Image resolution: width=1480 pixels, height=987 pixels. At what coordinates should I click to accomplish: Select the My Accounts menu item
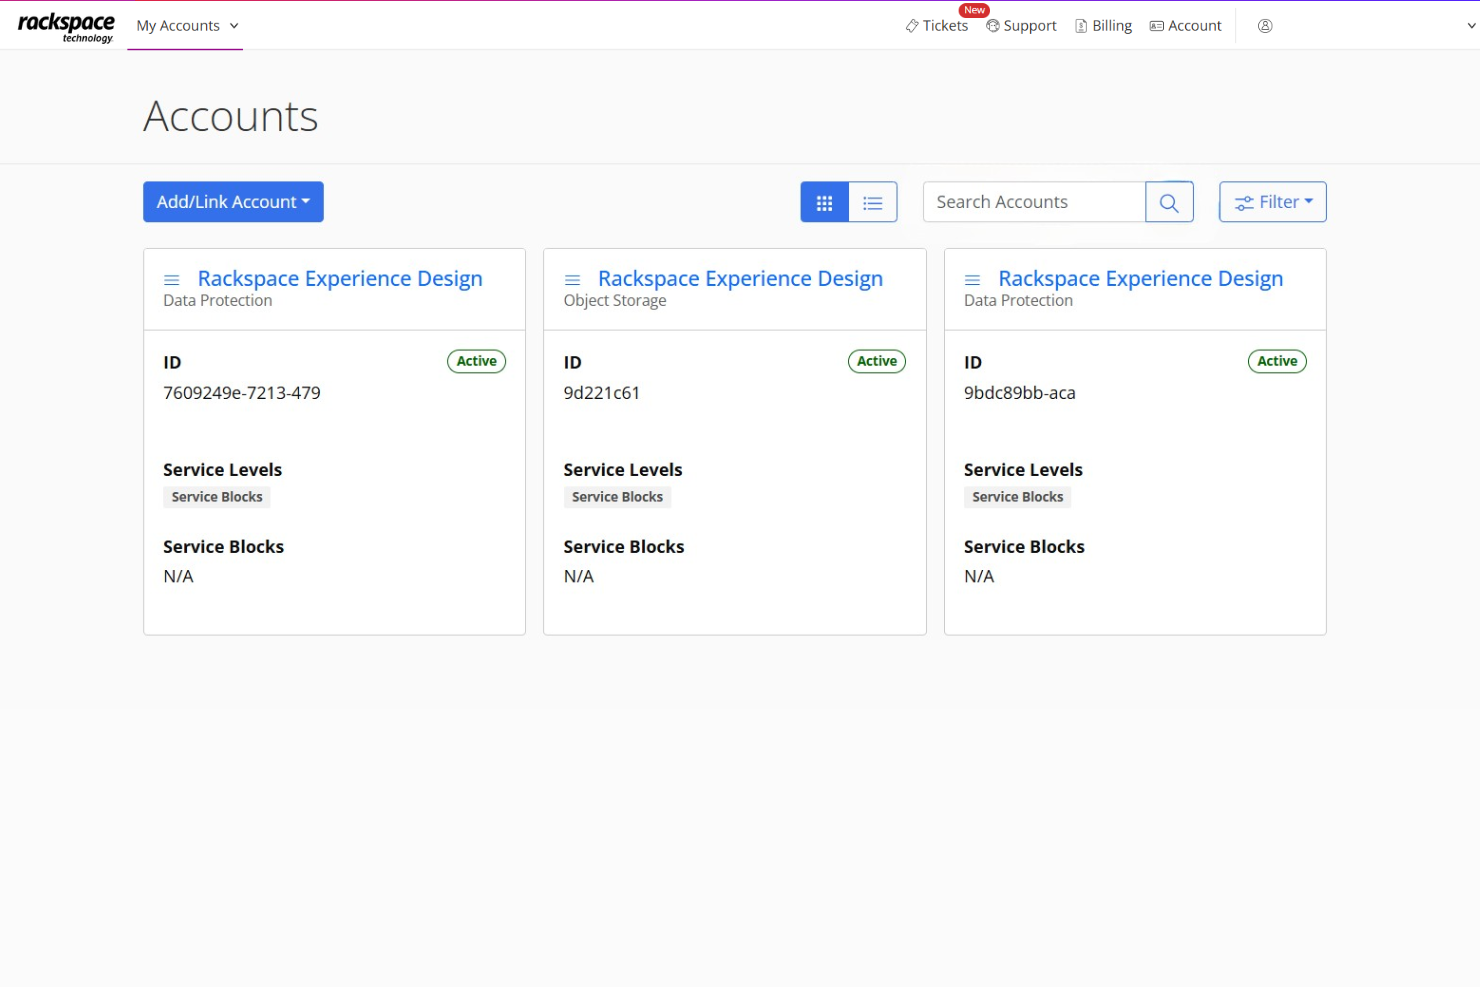click(x=178, y=25)
